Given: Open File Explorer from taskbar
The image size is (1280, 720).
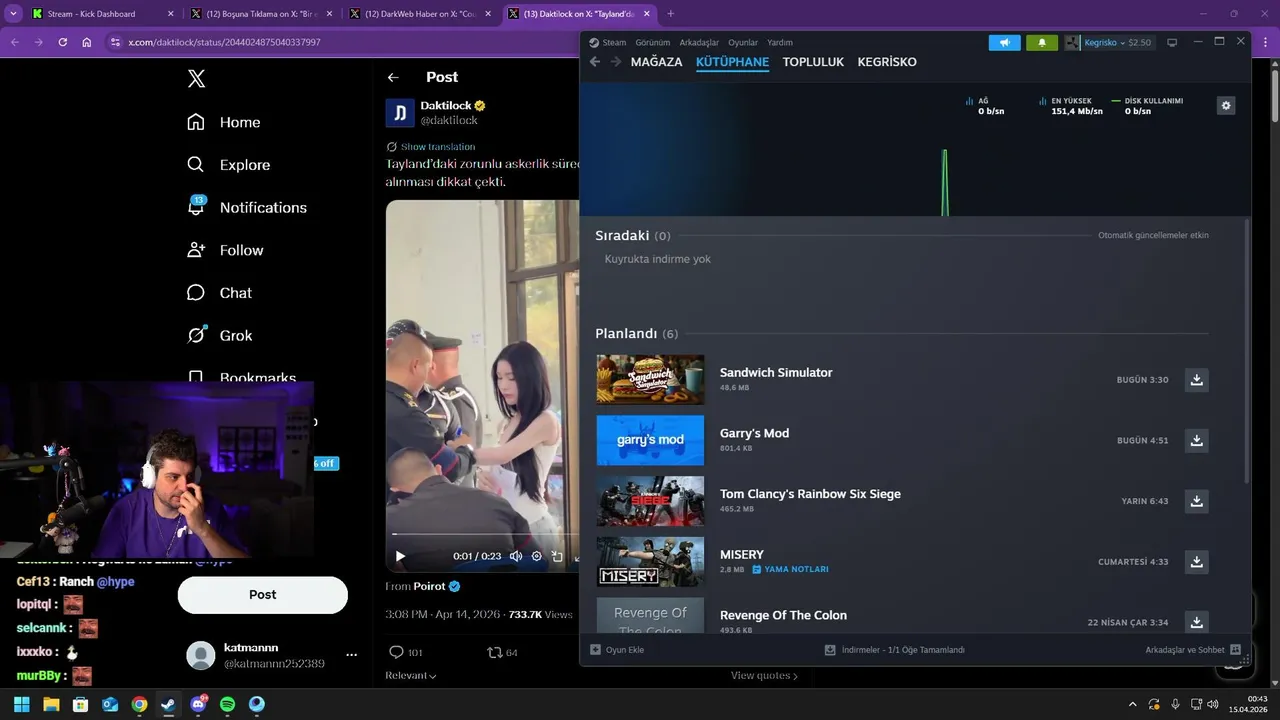Looking at the screenshot, I should click(x=51, y=704).
